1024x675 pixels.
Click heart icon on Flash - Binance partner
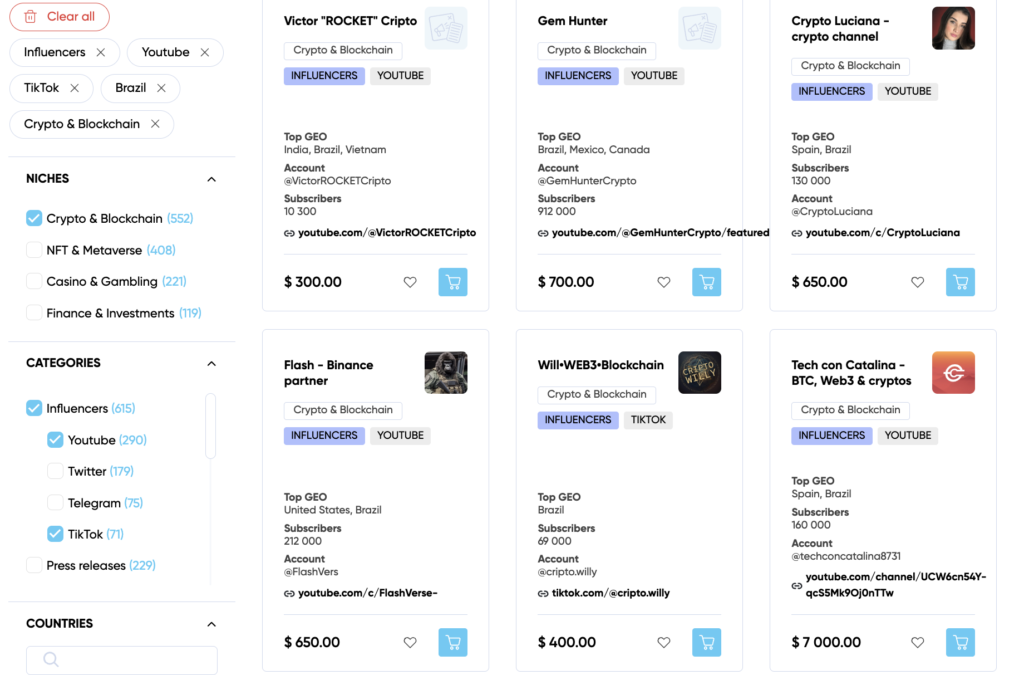coord(410,642)
